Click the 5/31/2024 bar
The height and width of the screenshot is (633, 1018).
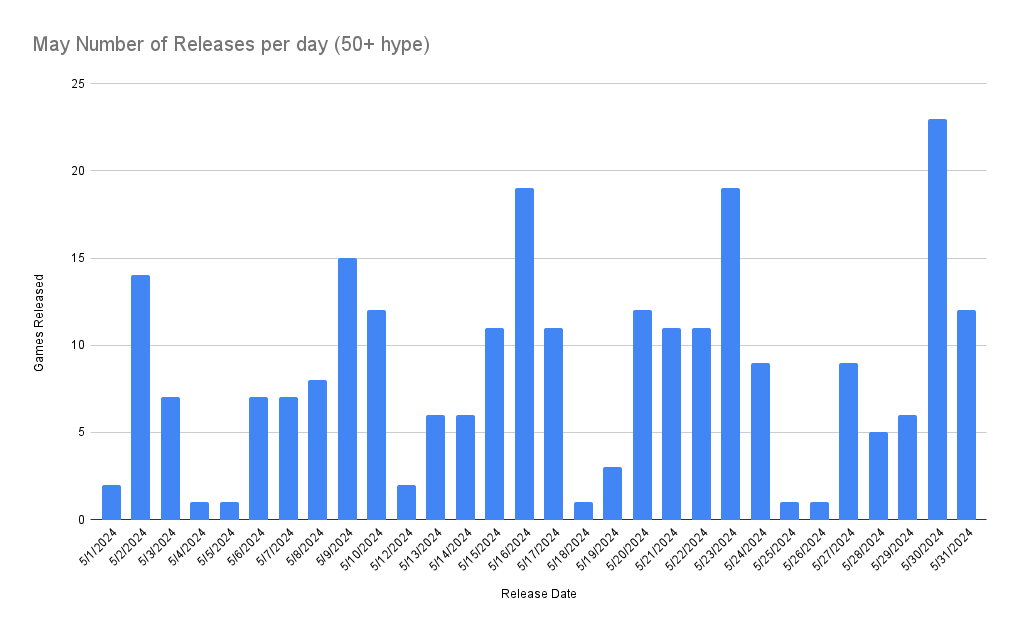(x=966, y=415)
